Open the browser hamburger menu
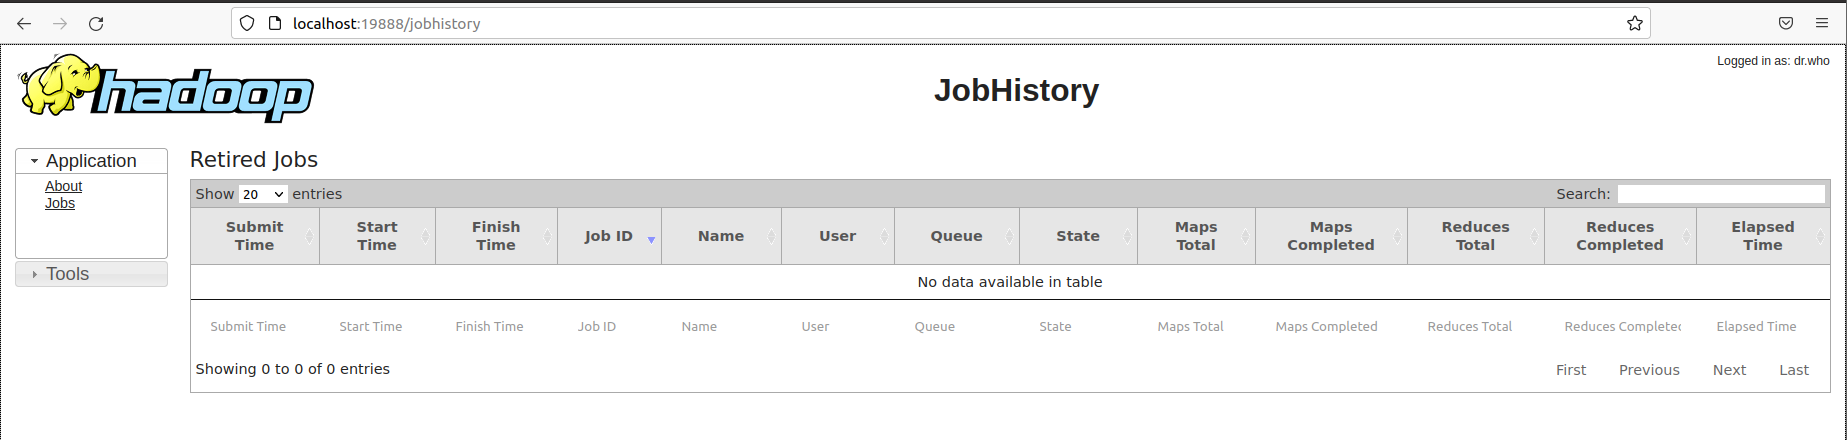The height and width of the screenshot is (440, 1847). click(1822, 23)
